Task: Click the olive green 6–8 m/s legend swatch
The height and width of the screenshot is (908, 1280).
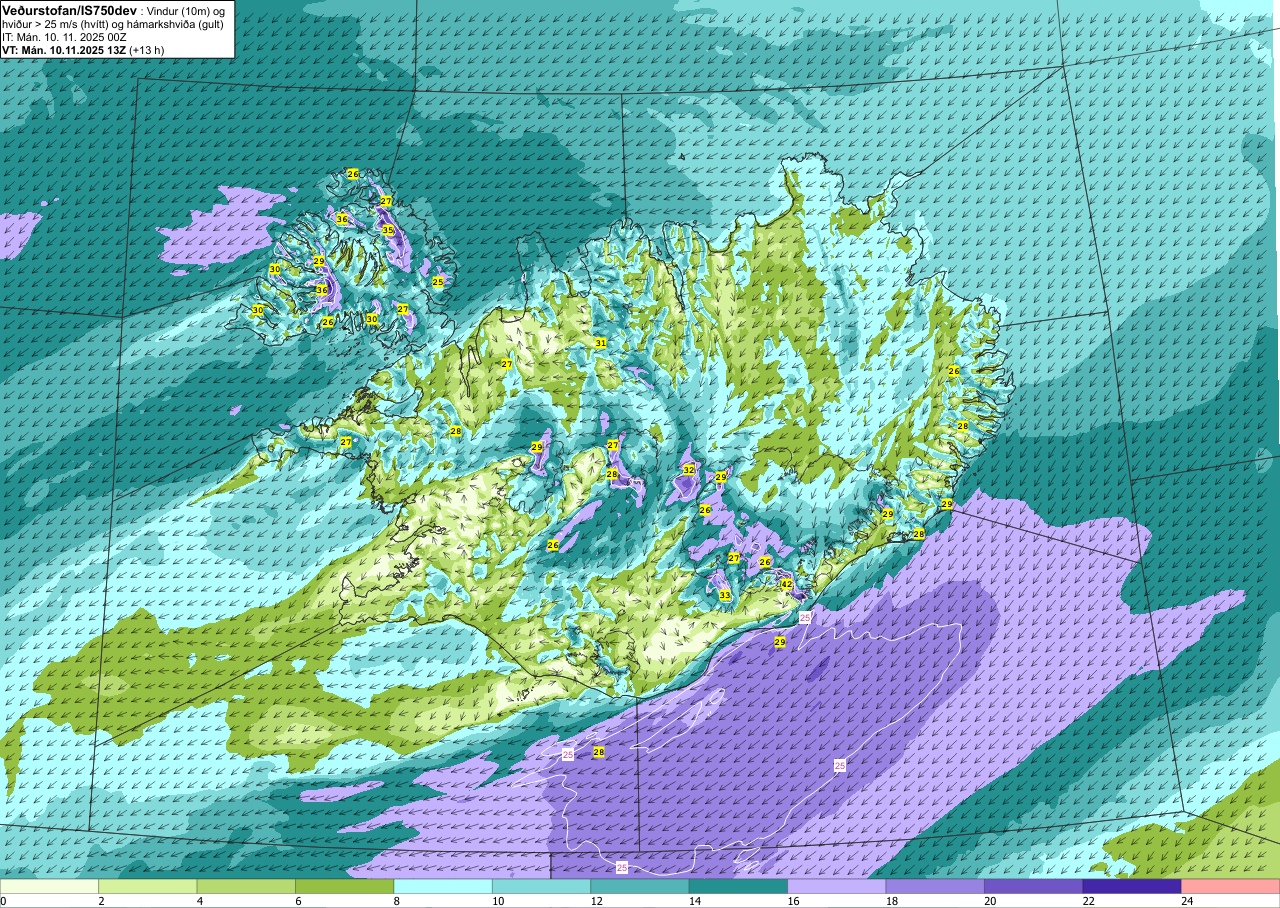Action: (345, 886)
